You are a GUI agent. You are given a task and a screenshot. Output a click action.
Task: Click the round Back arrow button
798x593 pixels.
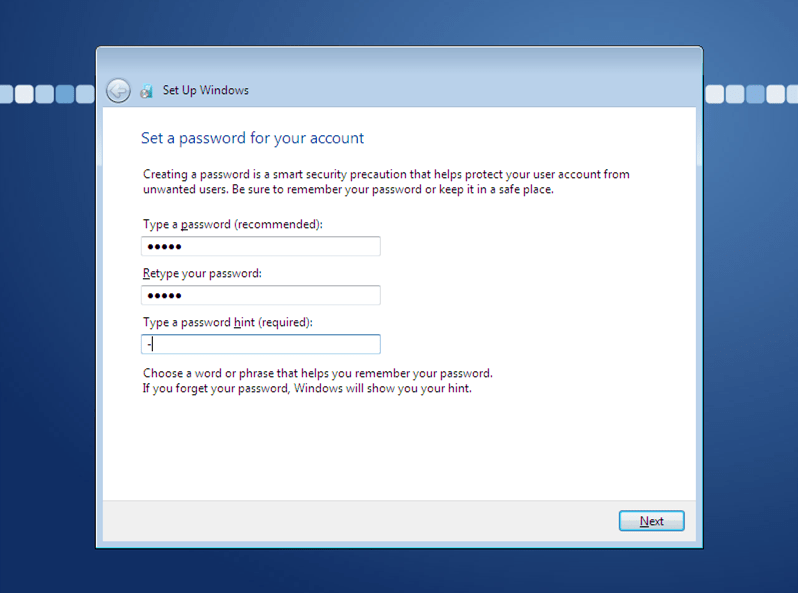[x=118, y=91]
